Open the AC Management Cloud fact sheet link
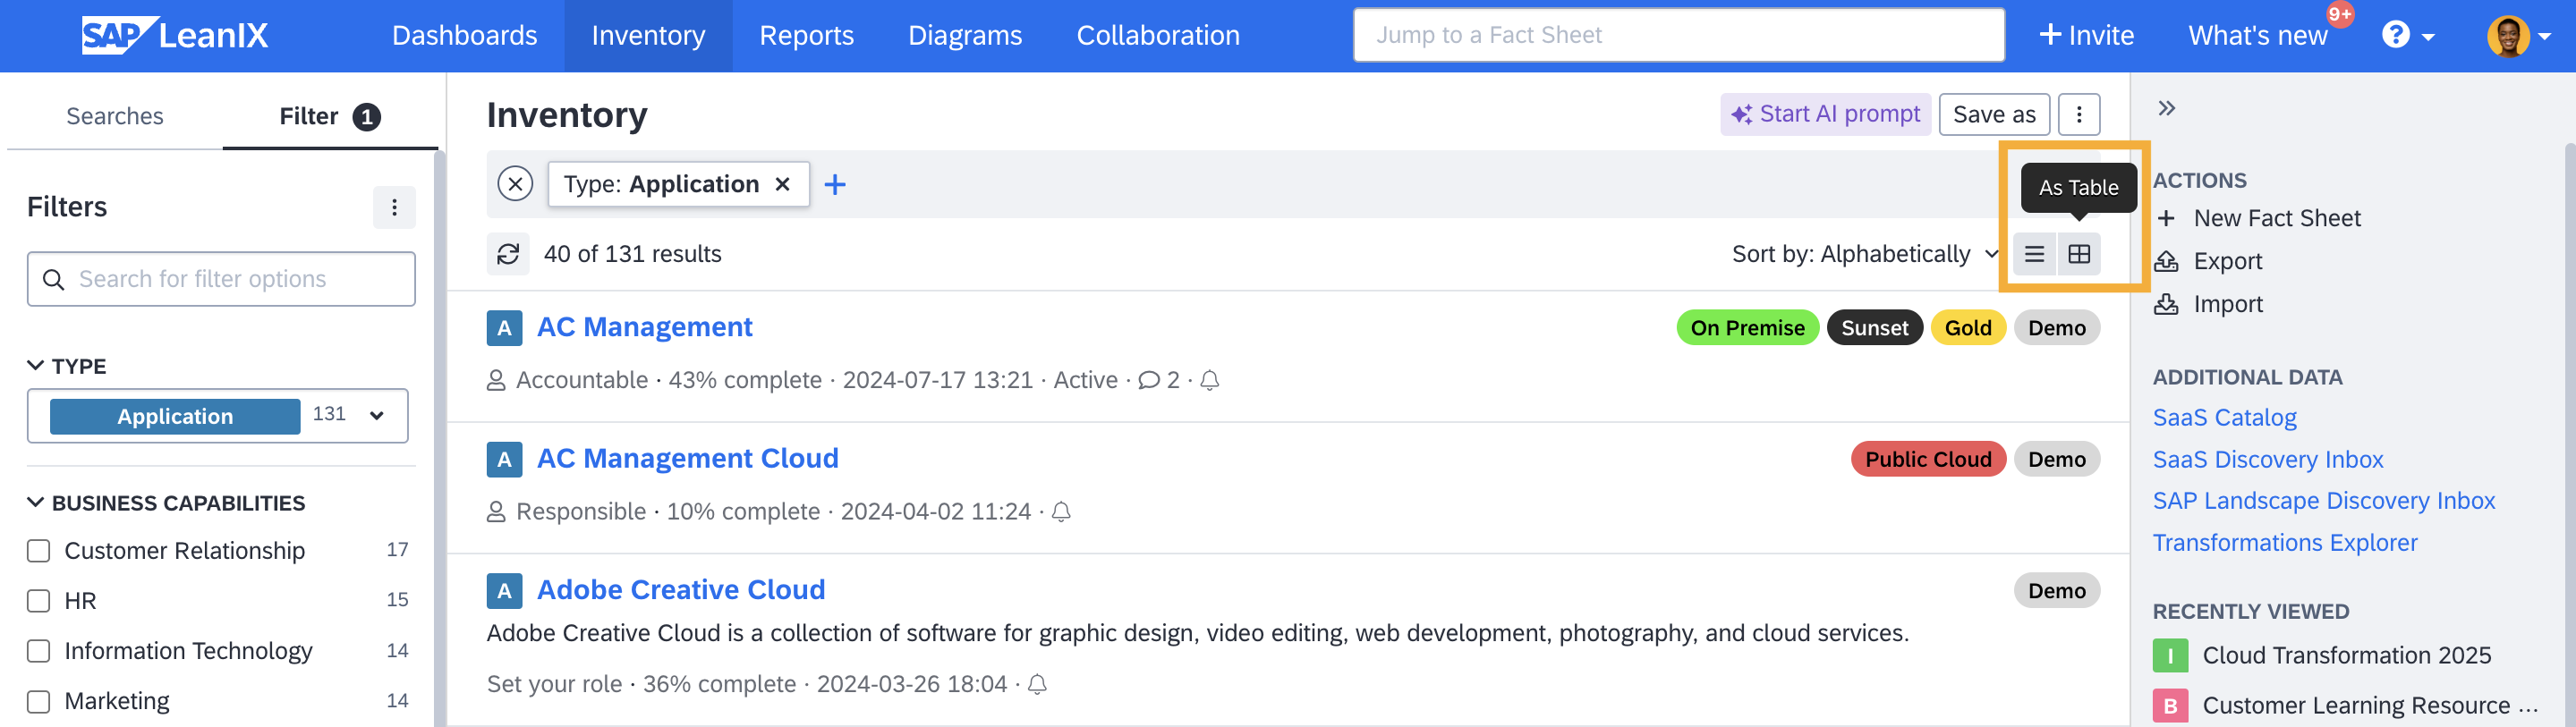This screenshot has width=2576, height=727. 688,458
